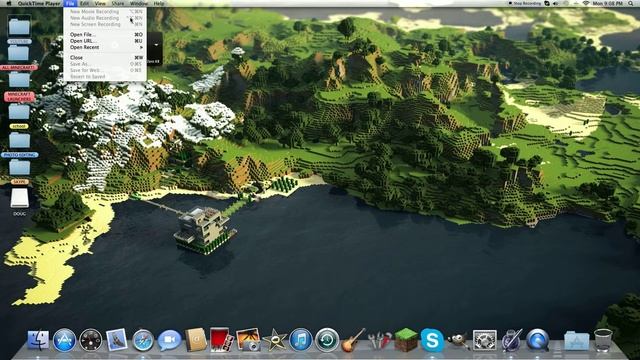
Task: Launch Minecraft grass block in dock
Action: pyautogui.click(x=406, y=340)
